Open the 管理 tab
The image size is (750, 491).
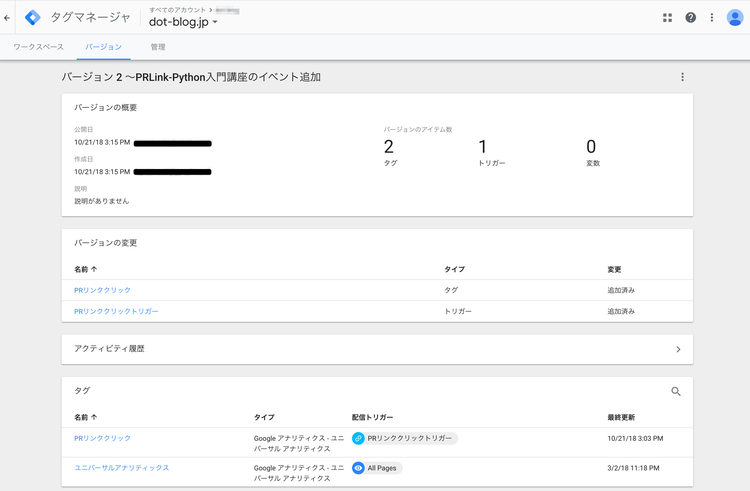[158, 47]
